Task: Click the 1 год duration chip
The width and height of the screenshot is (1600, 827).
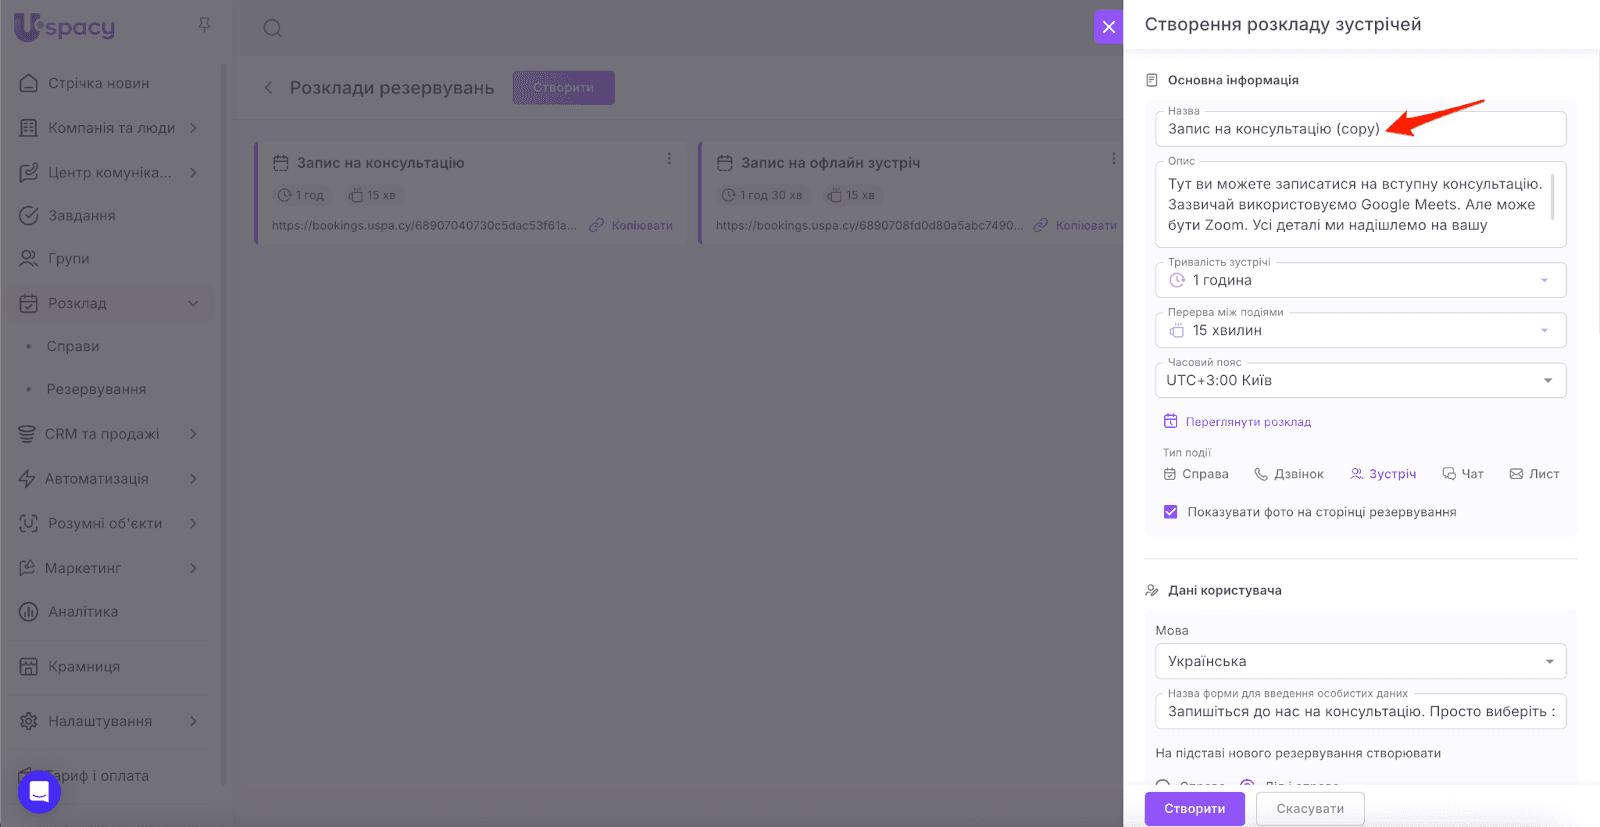Action: [x=301, y=195]
